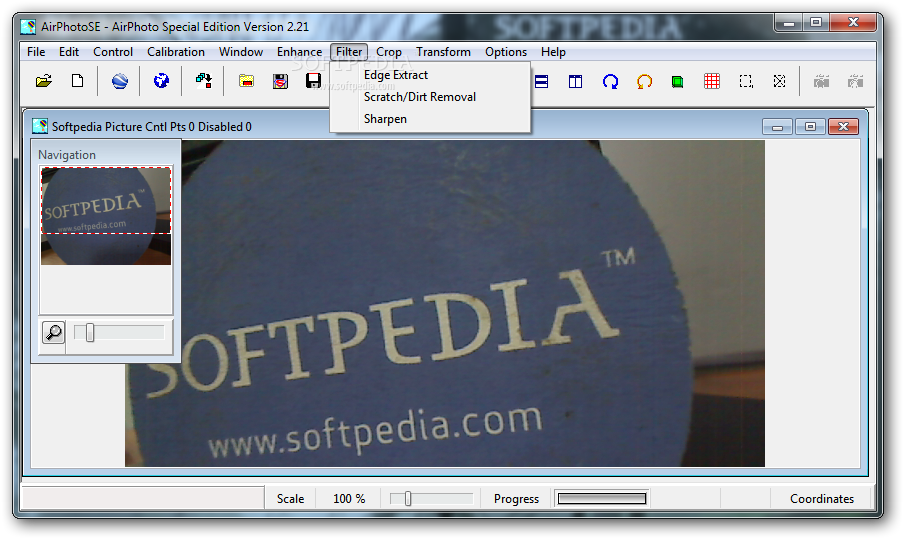
Task: Click the last greyed-out camera icon
Action: tap(856, 81)
